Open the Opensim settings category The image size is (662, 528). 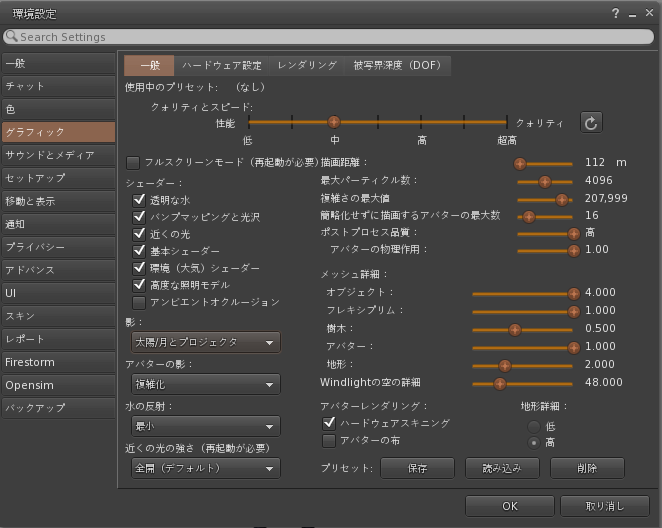(58, 385)
